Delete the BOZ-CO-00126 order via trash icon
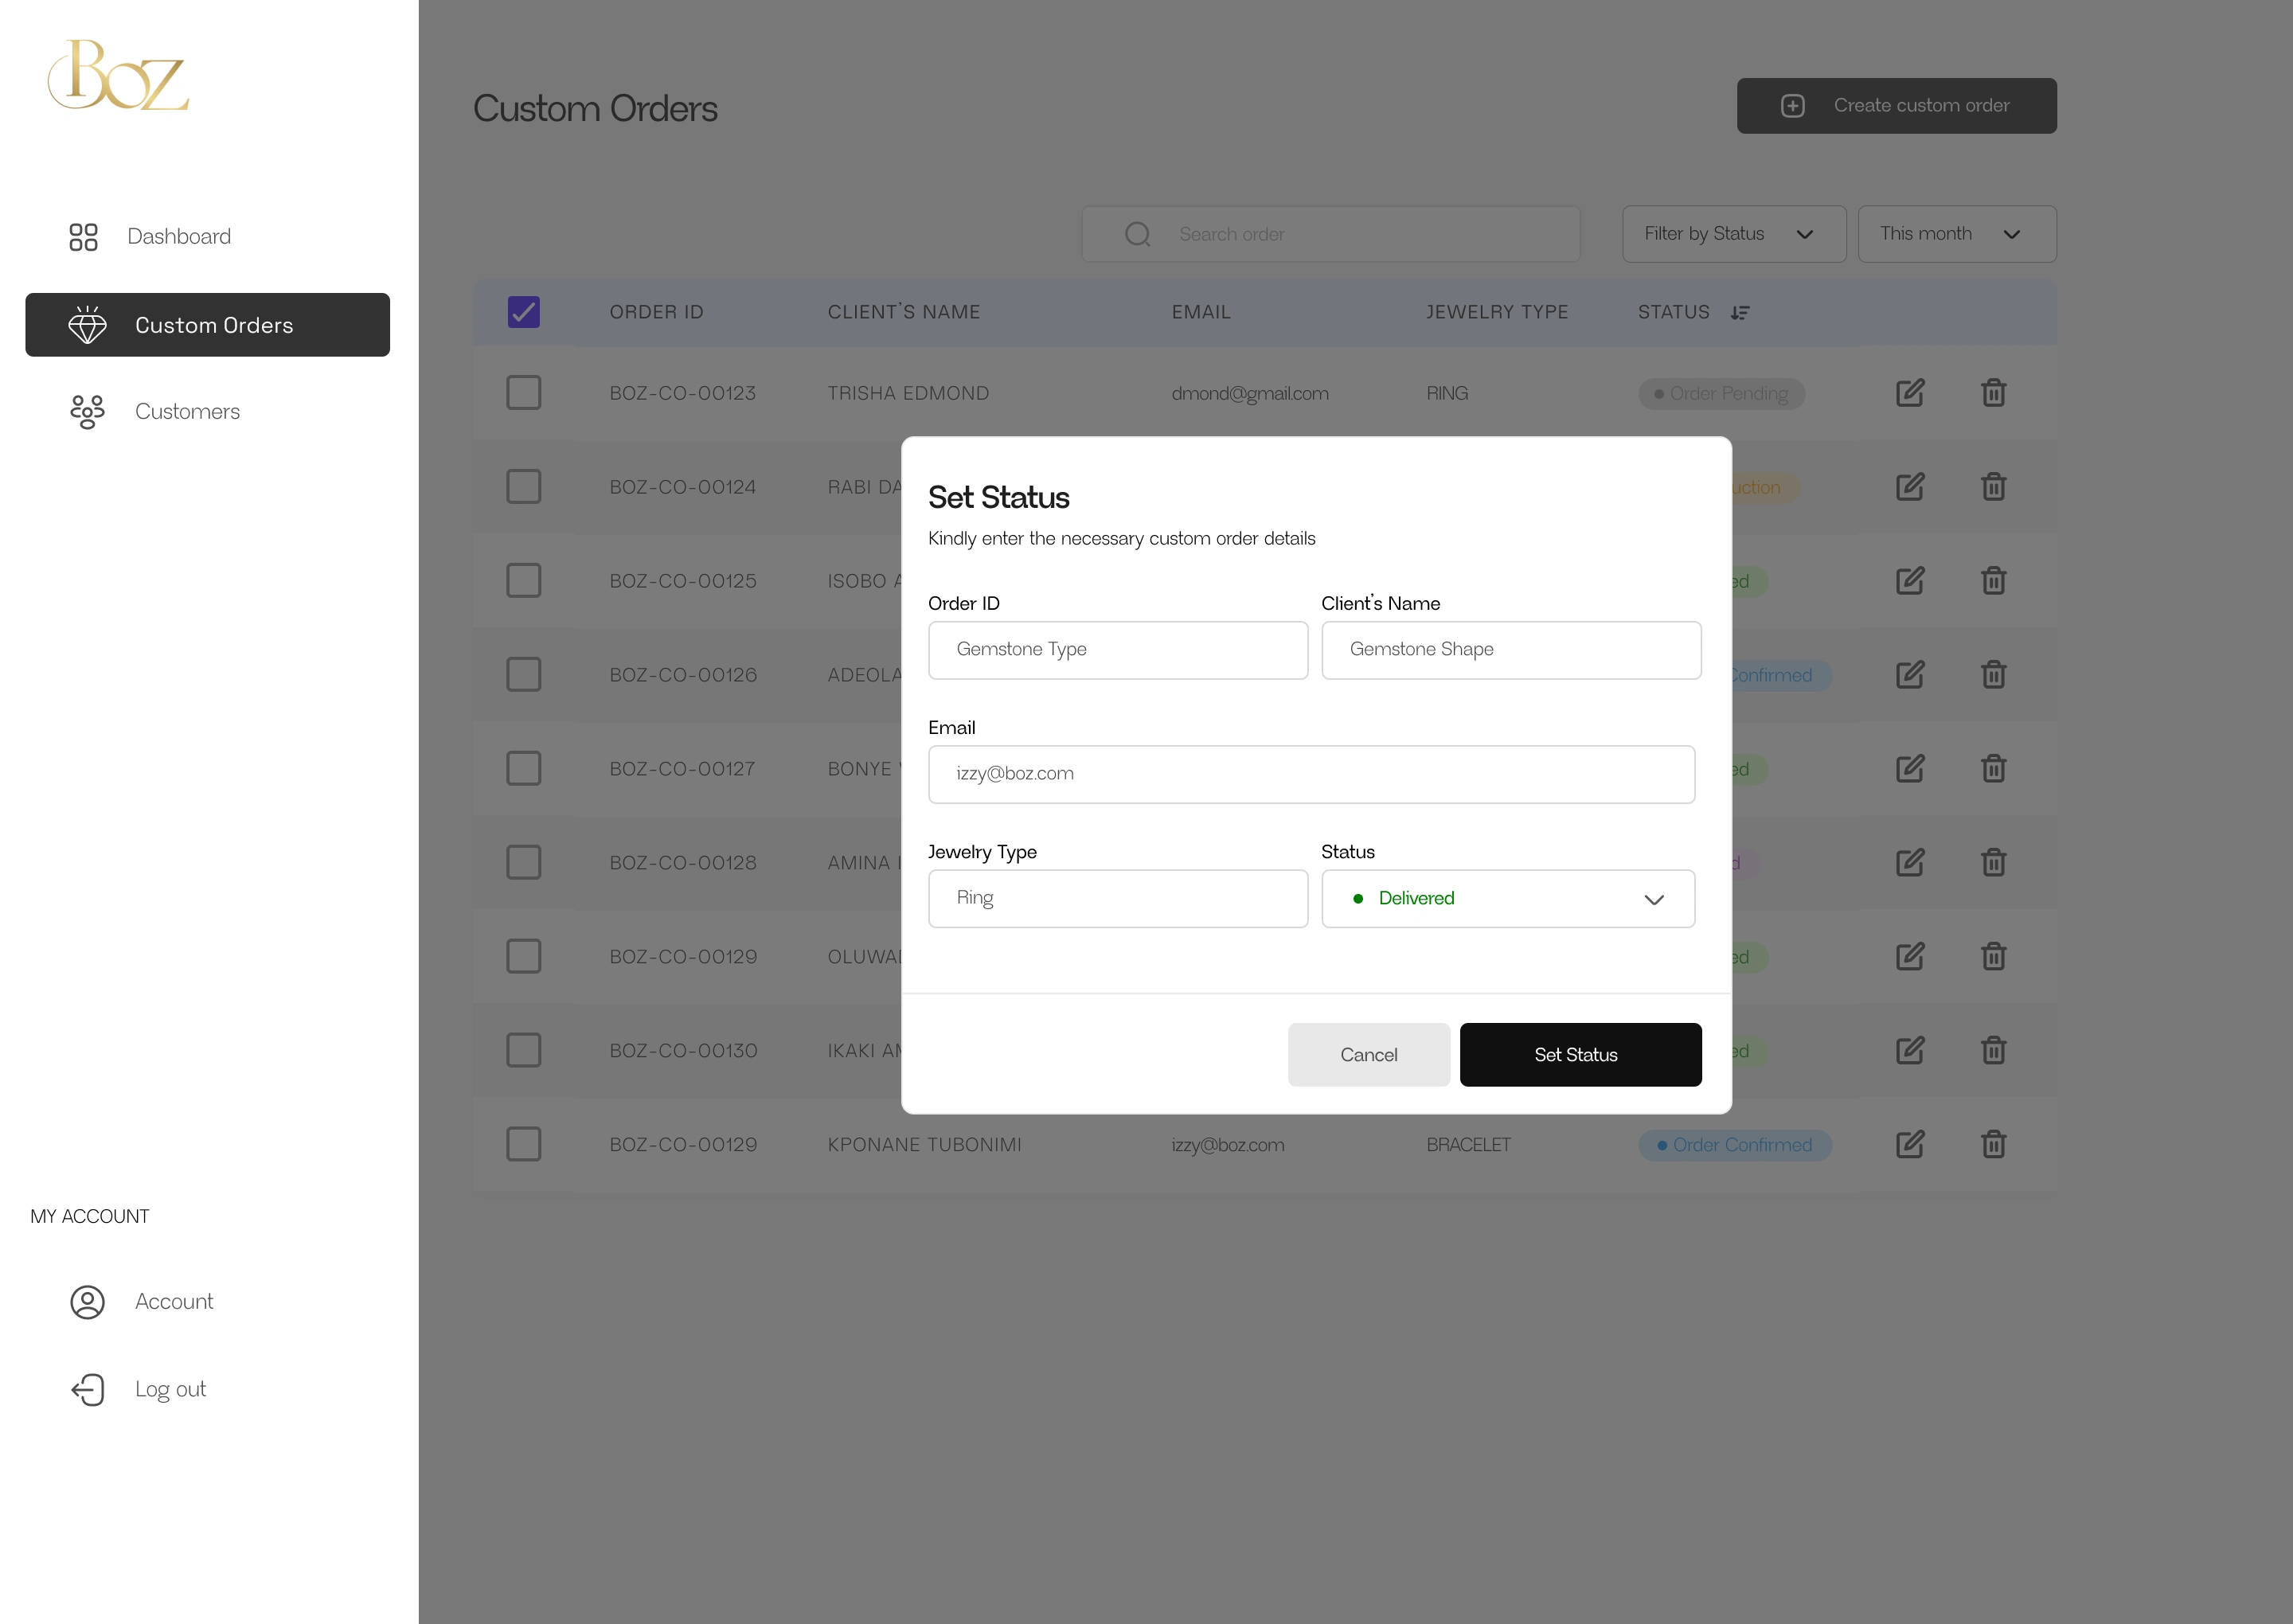The height and width of the screenshot is (1624, 2293). tap(1993, 675)
